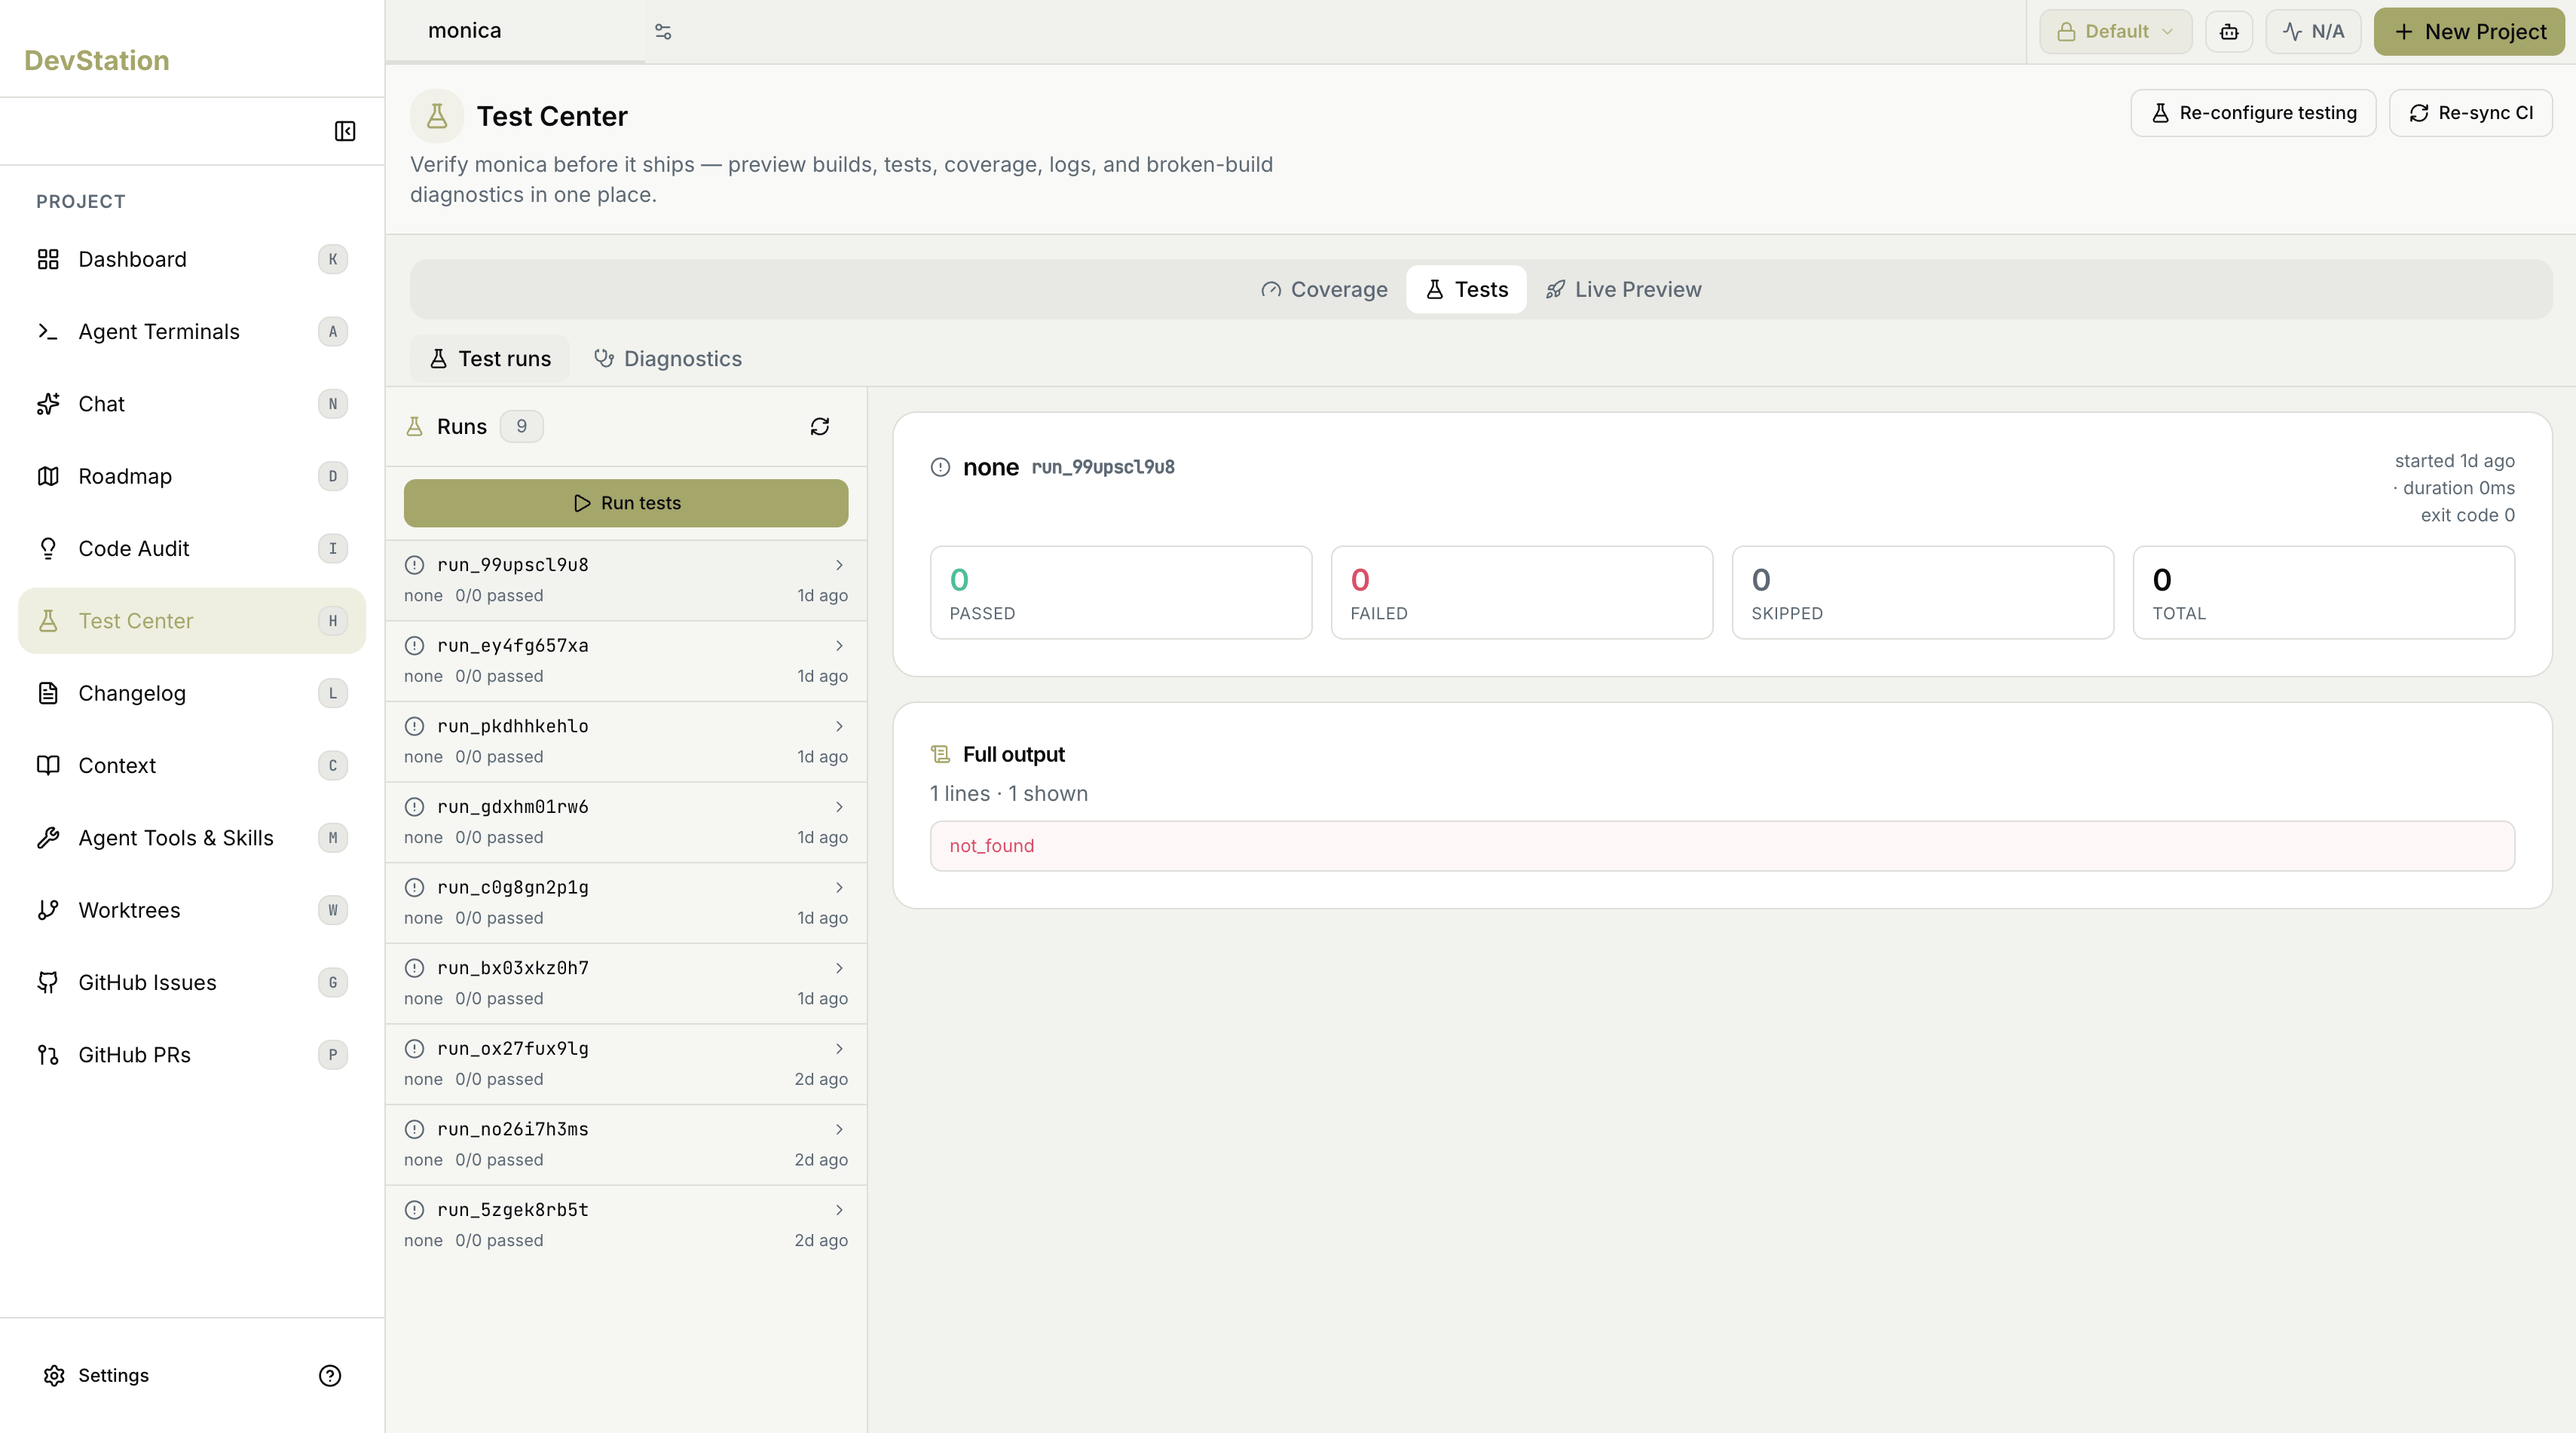
Task: Click the SKIPPED count card
Action: 1923,593
